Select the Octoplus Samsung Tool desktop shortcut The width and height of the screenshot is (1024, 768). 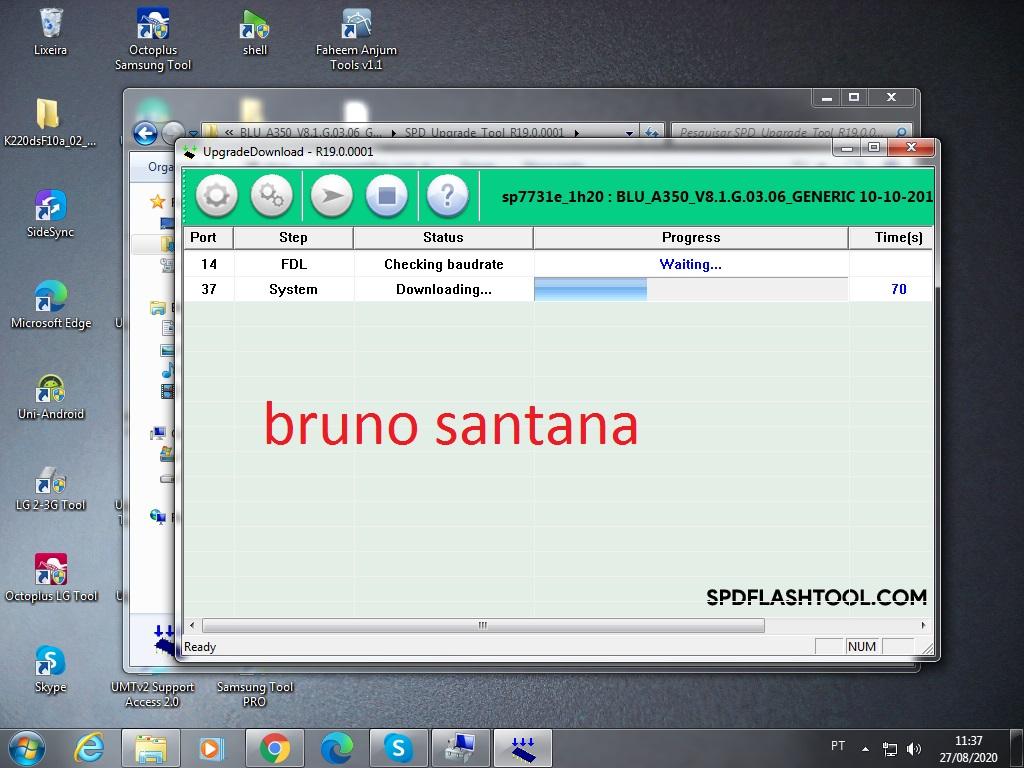tap(153, 39)
